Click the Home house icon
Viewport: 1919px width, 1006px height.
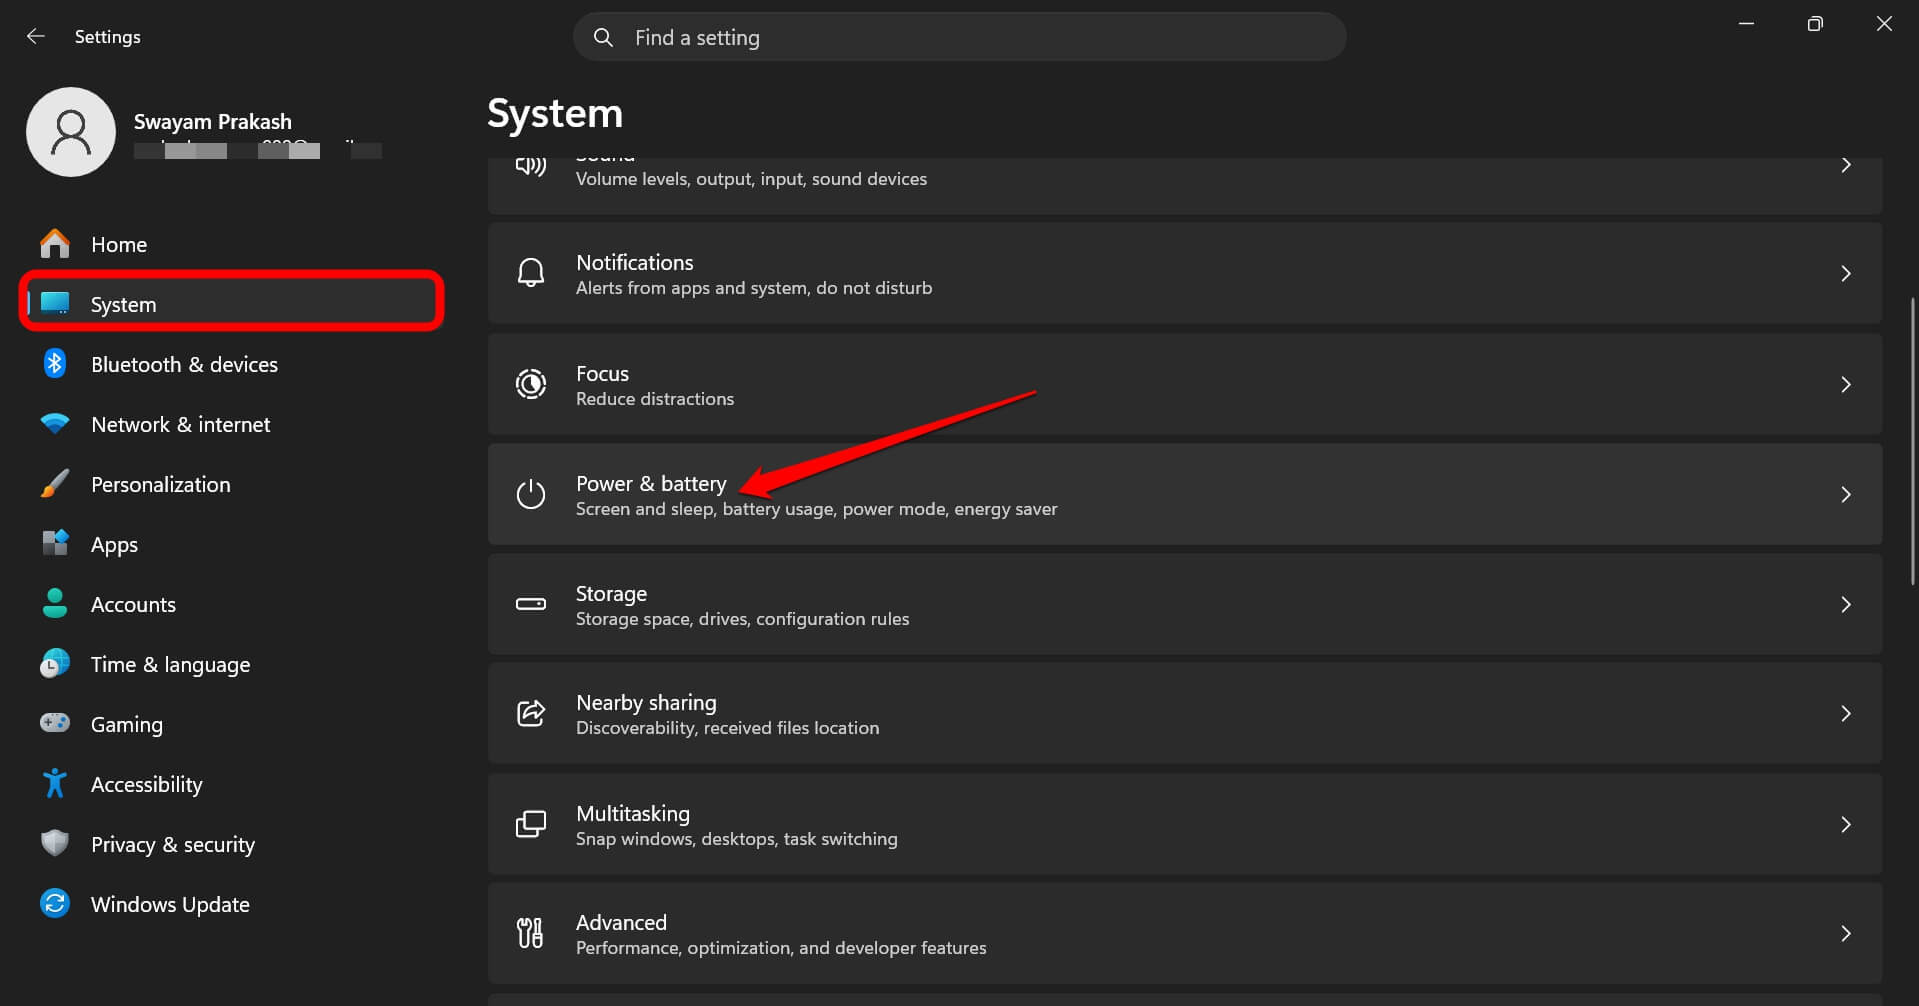click(55, 243)
